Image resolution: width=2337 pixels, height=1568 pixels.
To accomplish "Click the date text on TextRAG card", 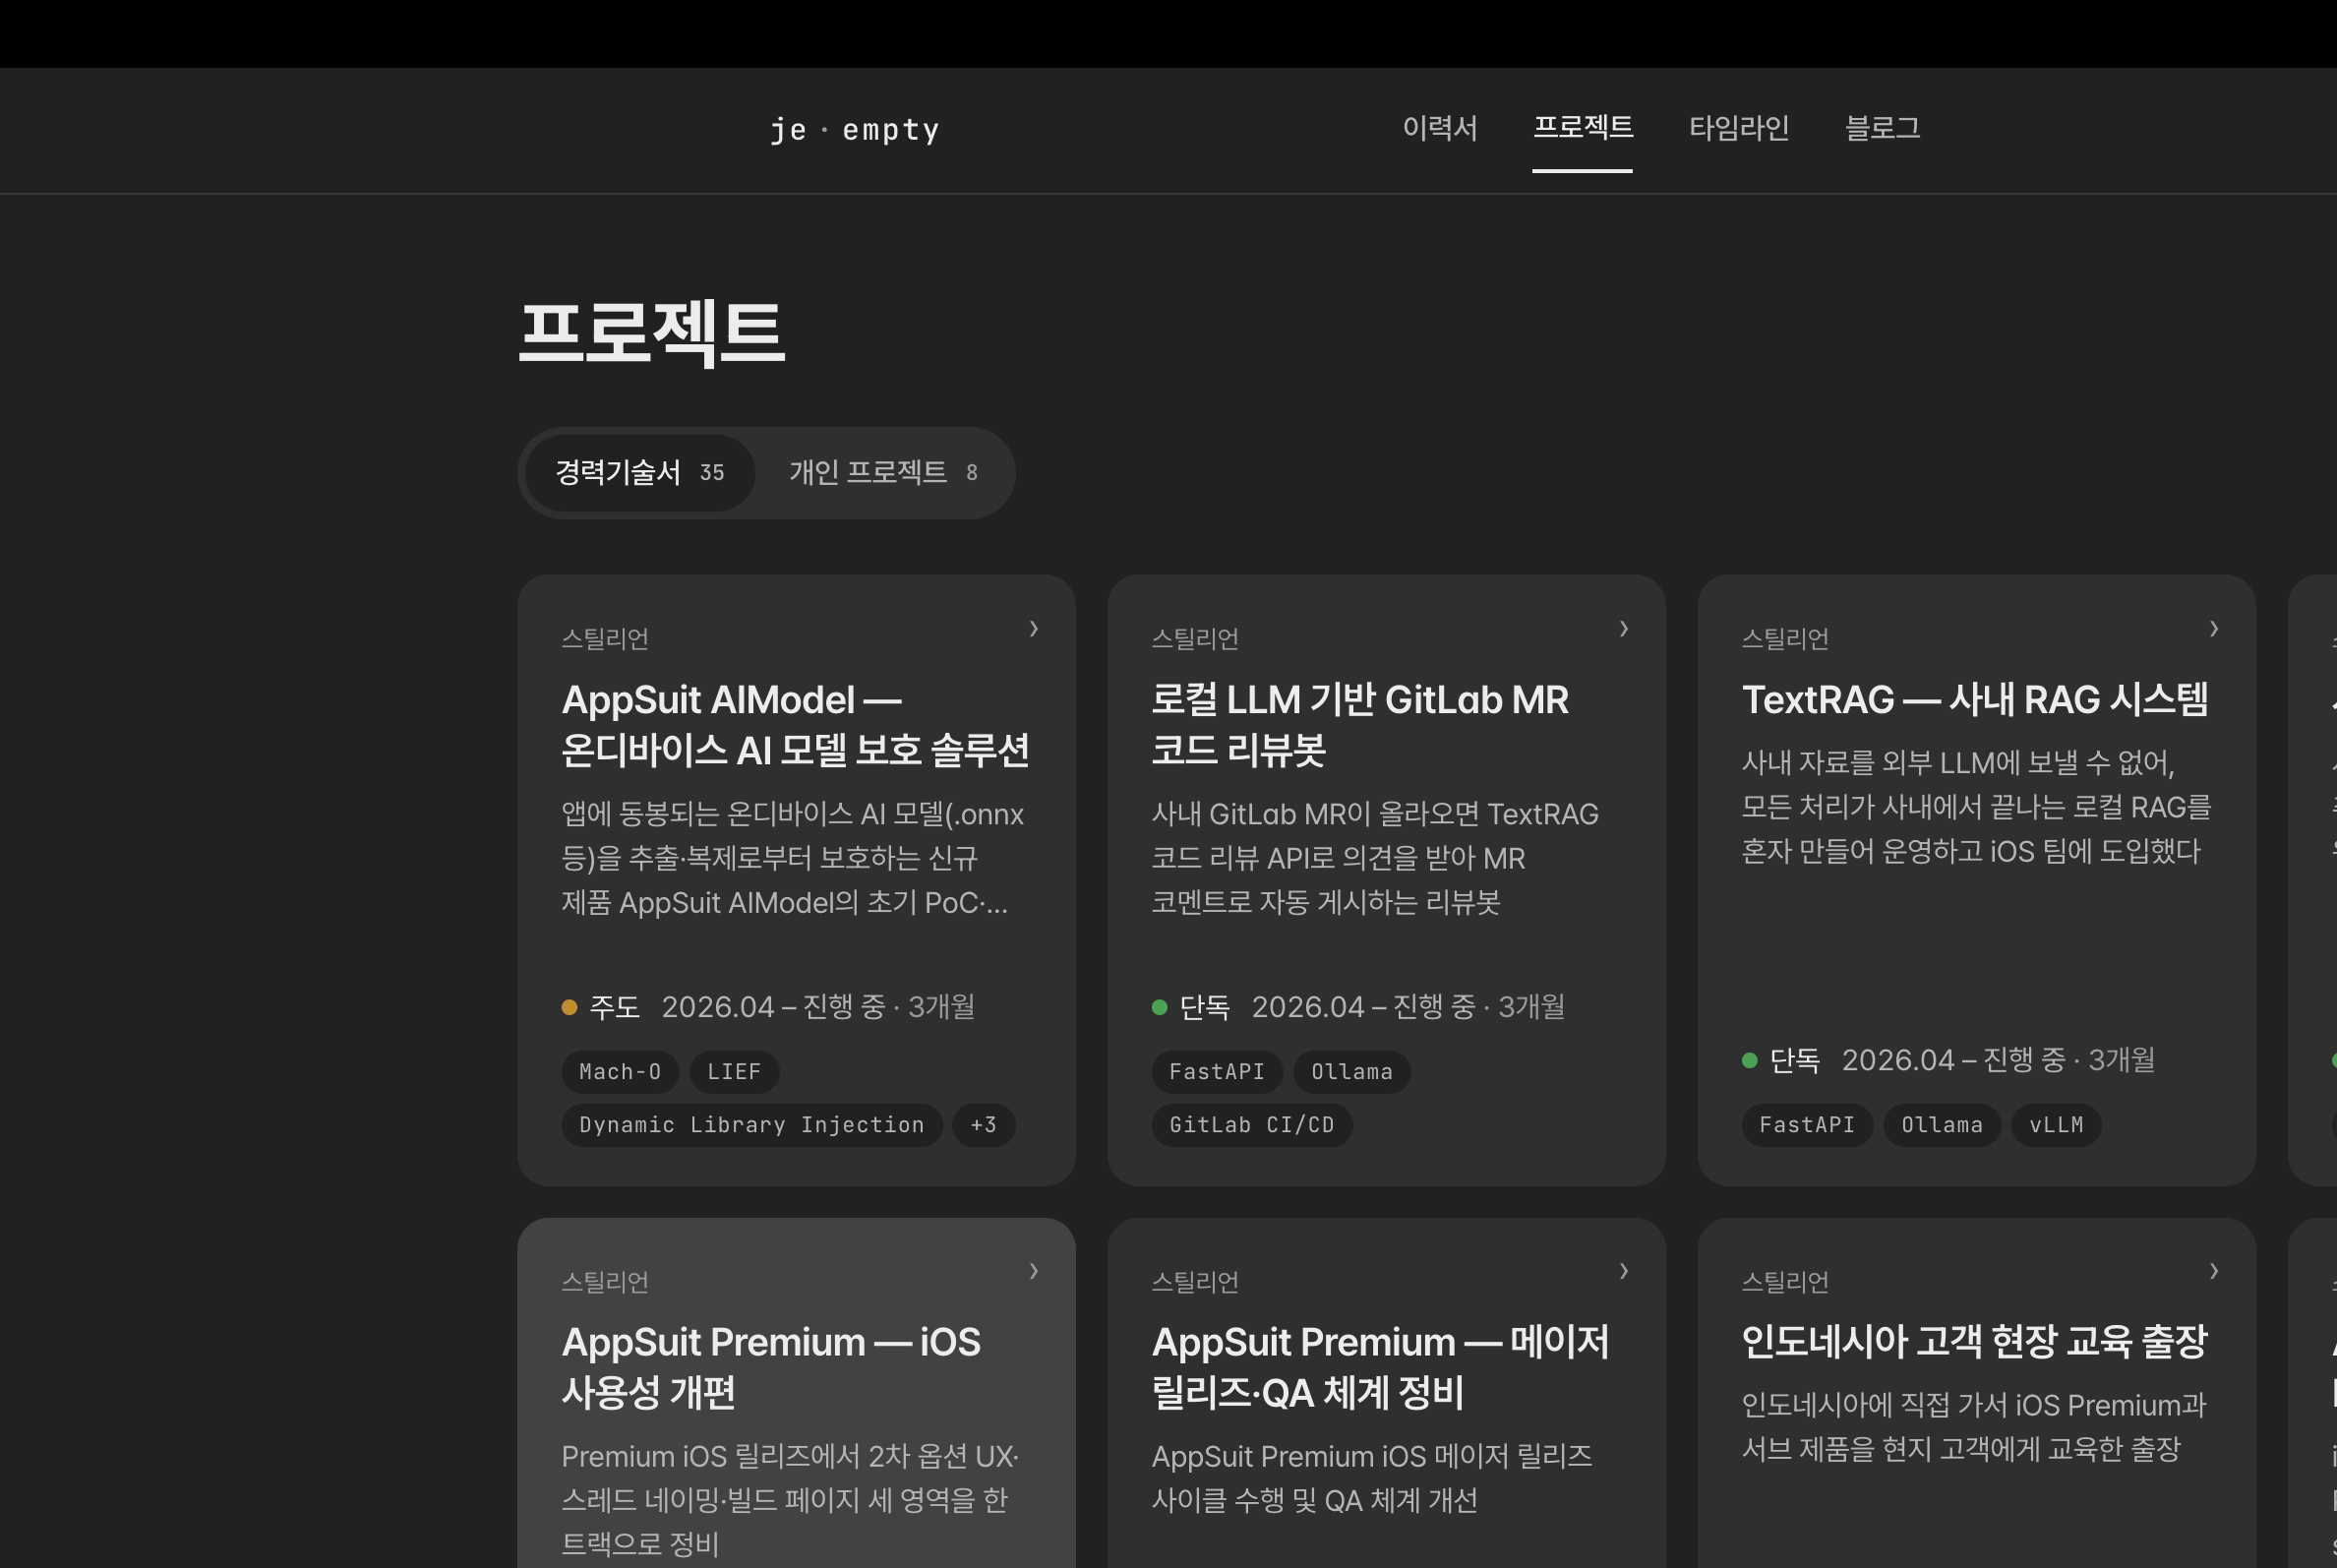I will [x=1998, y=1060].
